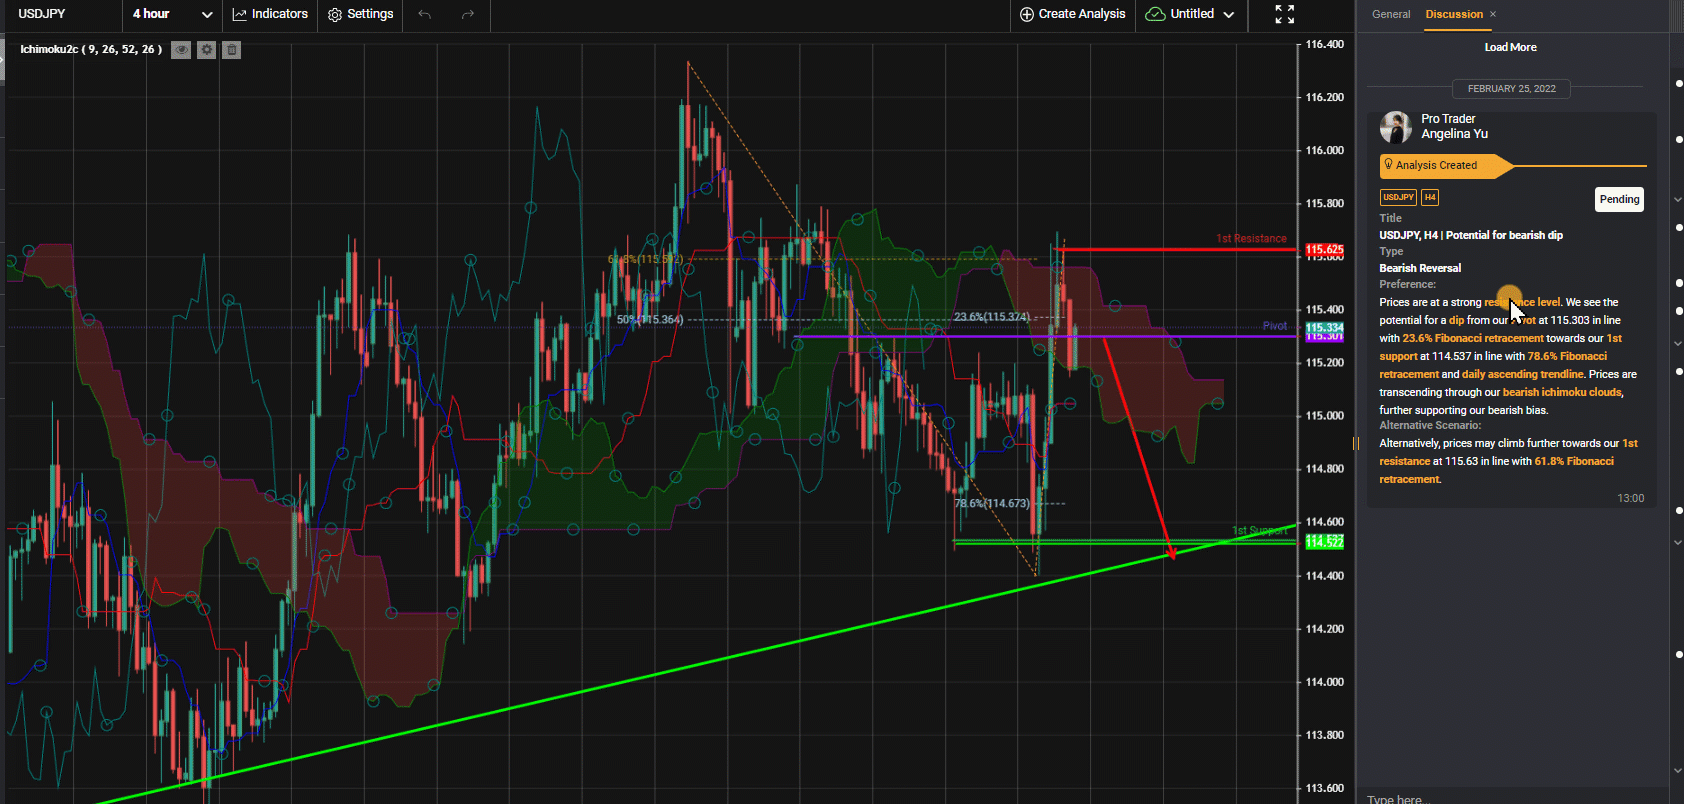The width and height of the screenshot is (1684, 804).
Task: Click the 1st Resistance chart label
Action: click(1251, 239)
